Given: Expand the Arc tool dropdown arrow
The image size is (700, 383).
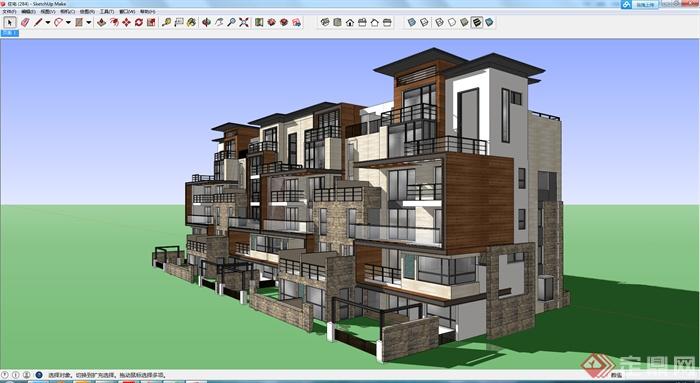Looking at the screenshot, I should pyautogui.click(x=68, y=22).
